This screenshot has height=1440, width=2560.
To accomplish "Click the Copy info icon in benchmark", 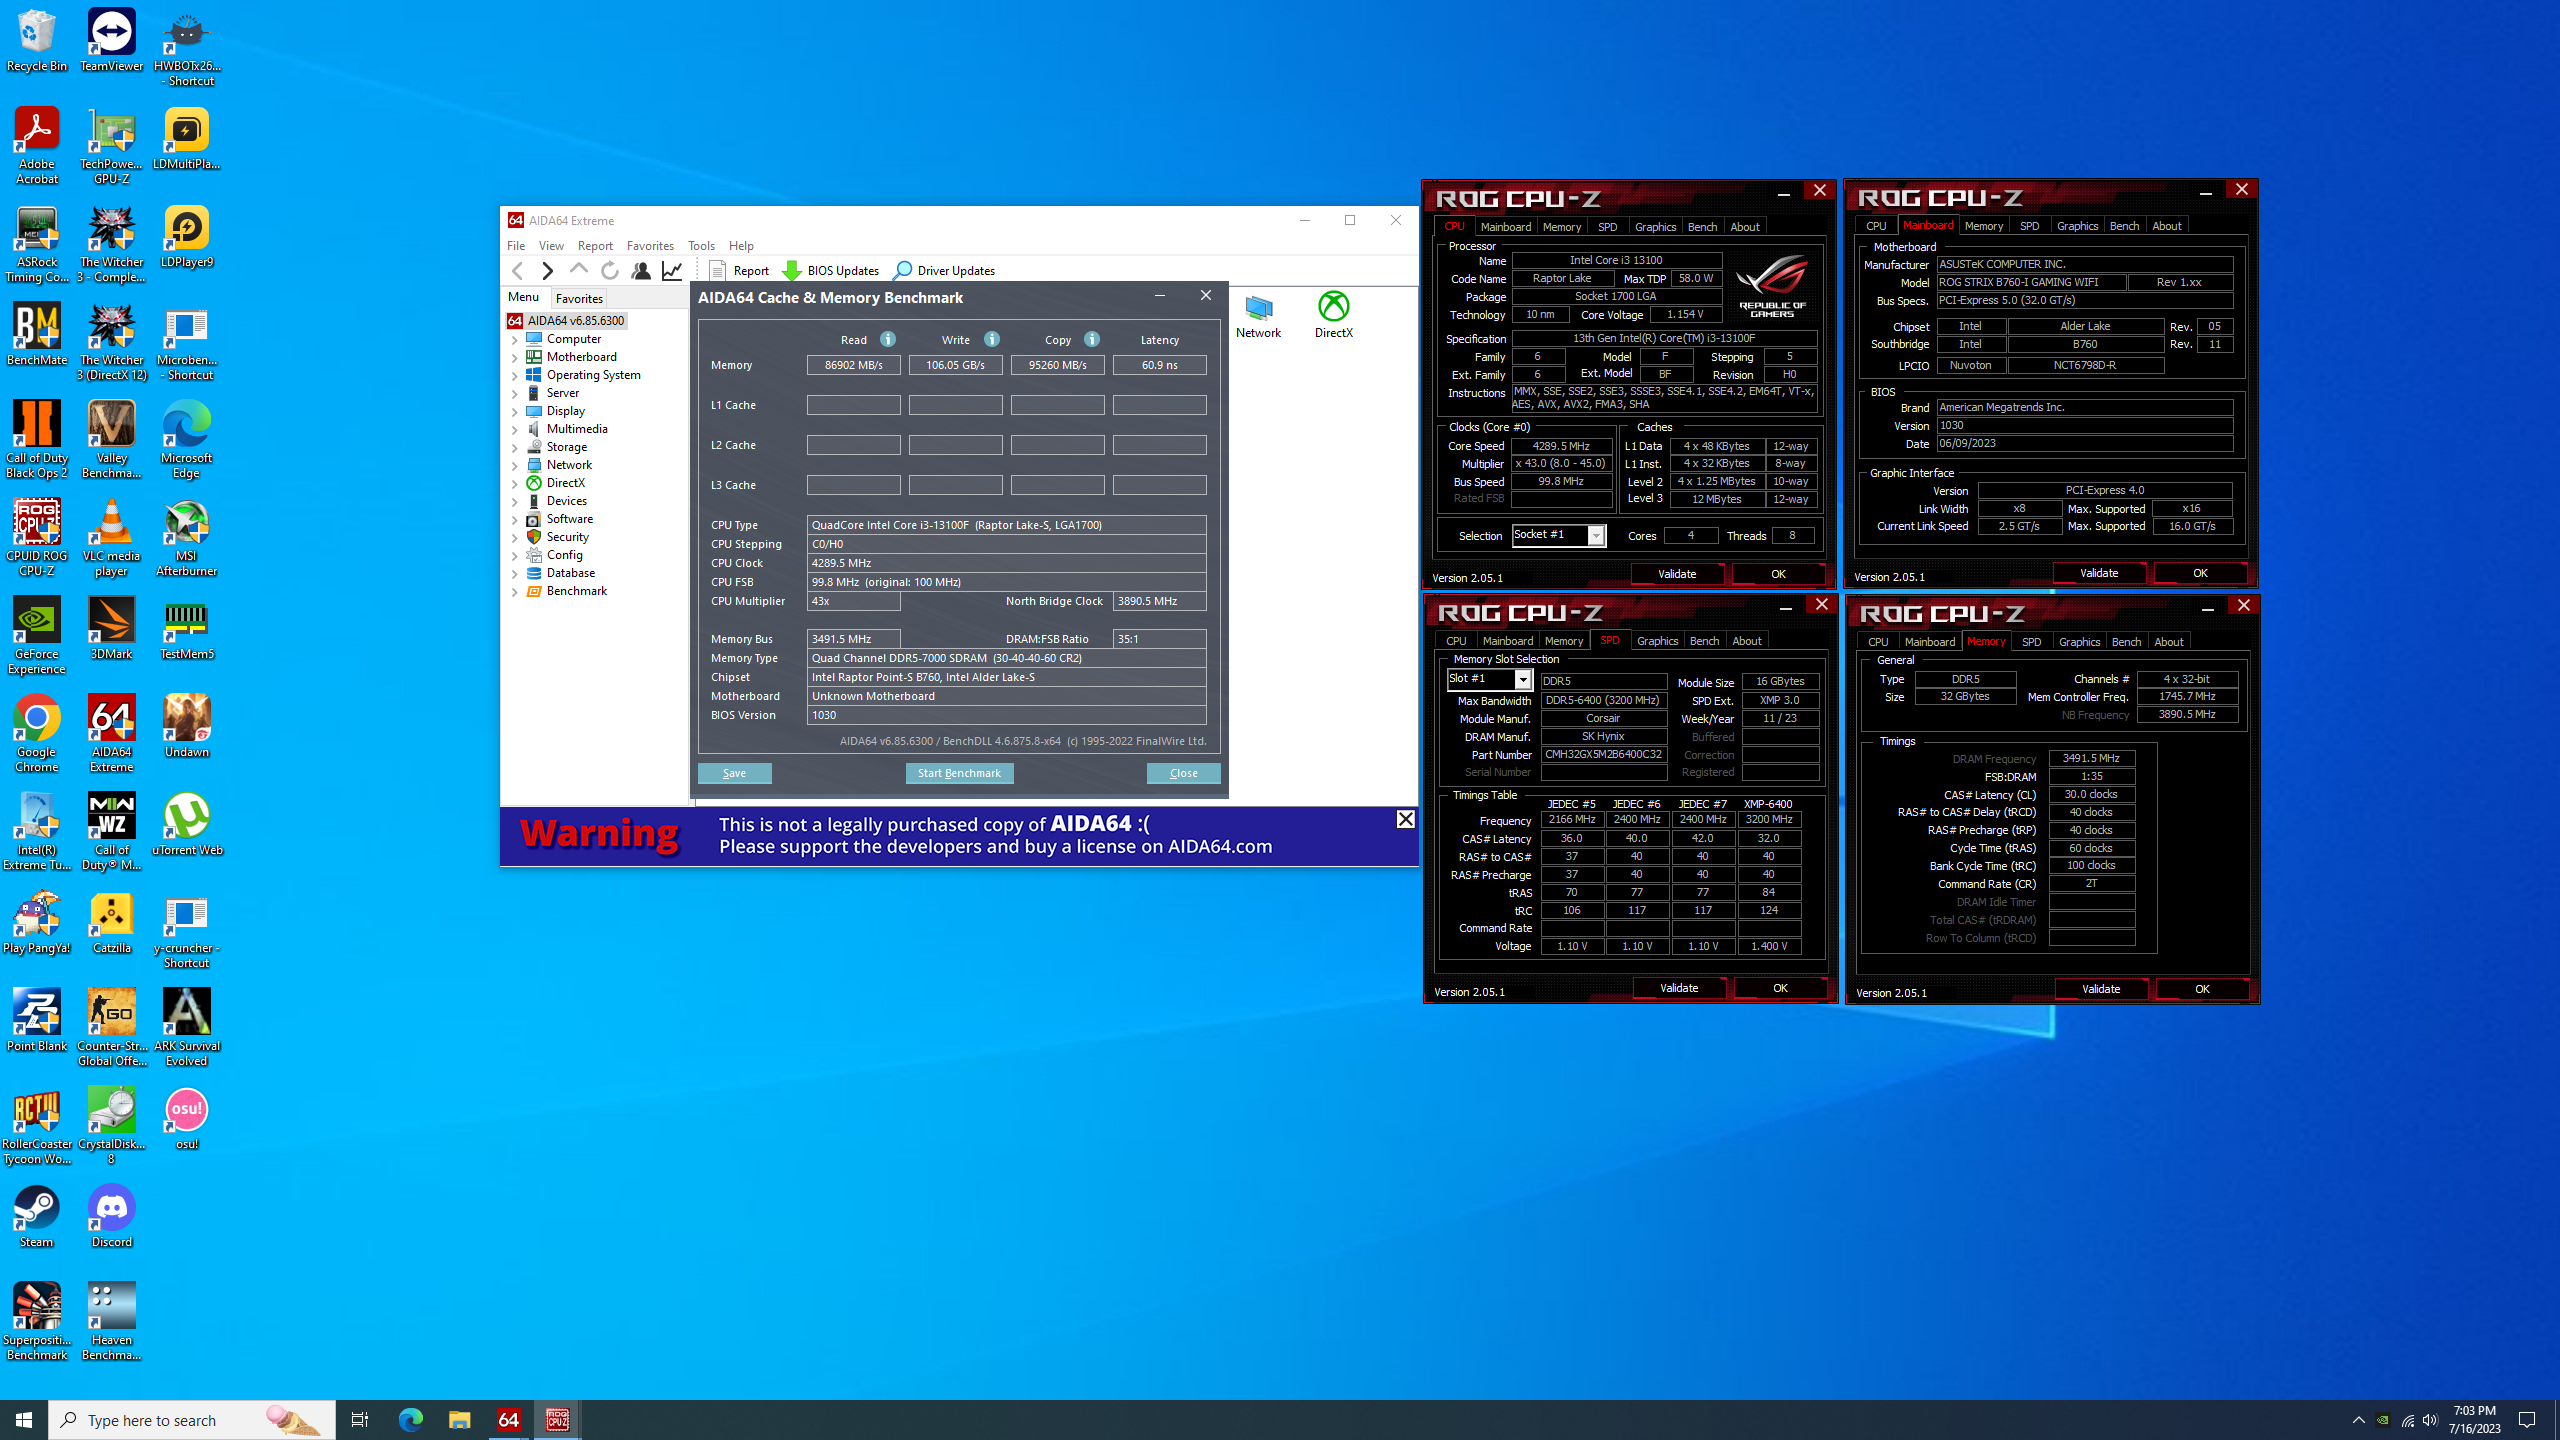I will [x=1092, y=339].
